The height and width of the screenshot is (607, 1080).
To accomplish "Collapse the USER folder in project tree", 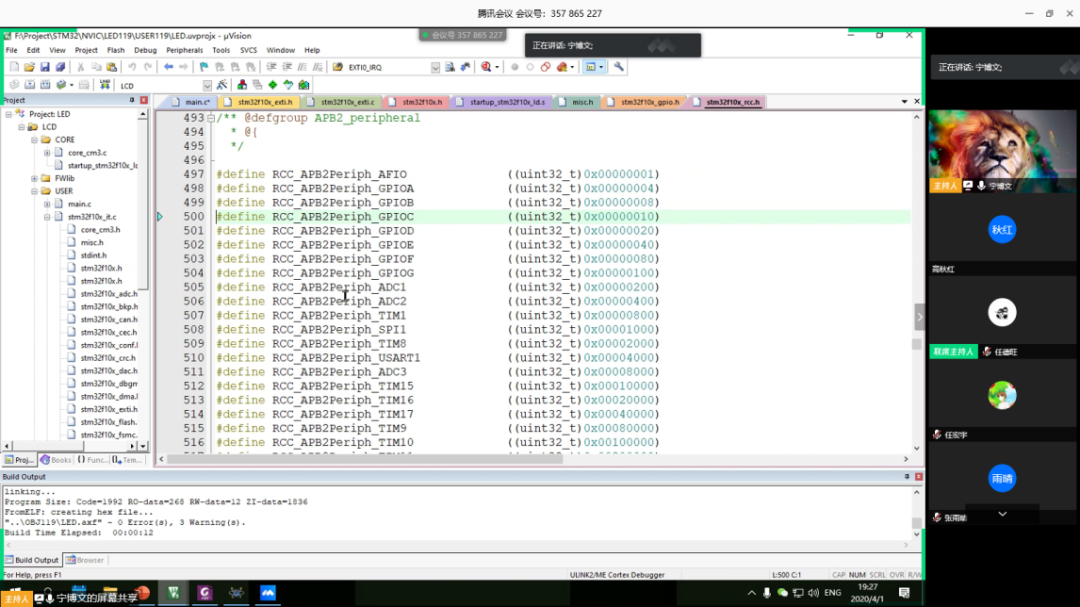I will (x=34, y=191).
